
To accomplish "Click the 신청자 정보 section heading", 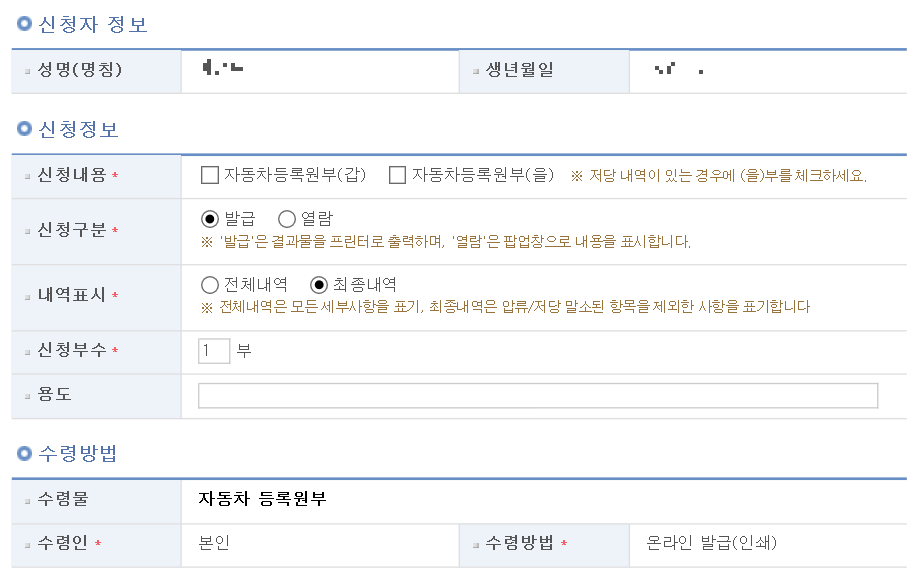I will [93, 25].
